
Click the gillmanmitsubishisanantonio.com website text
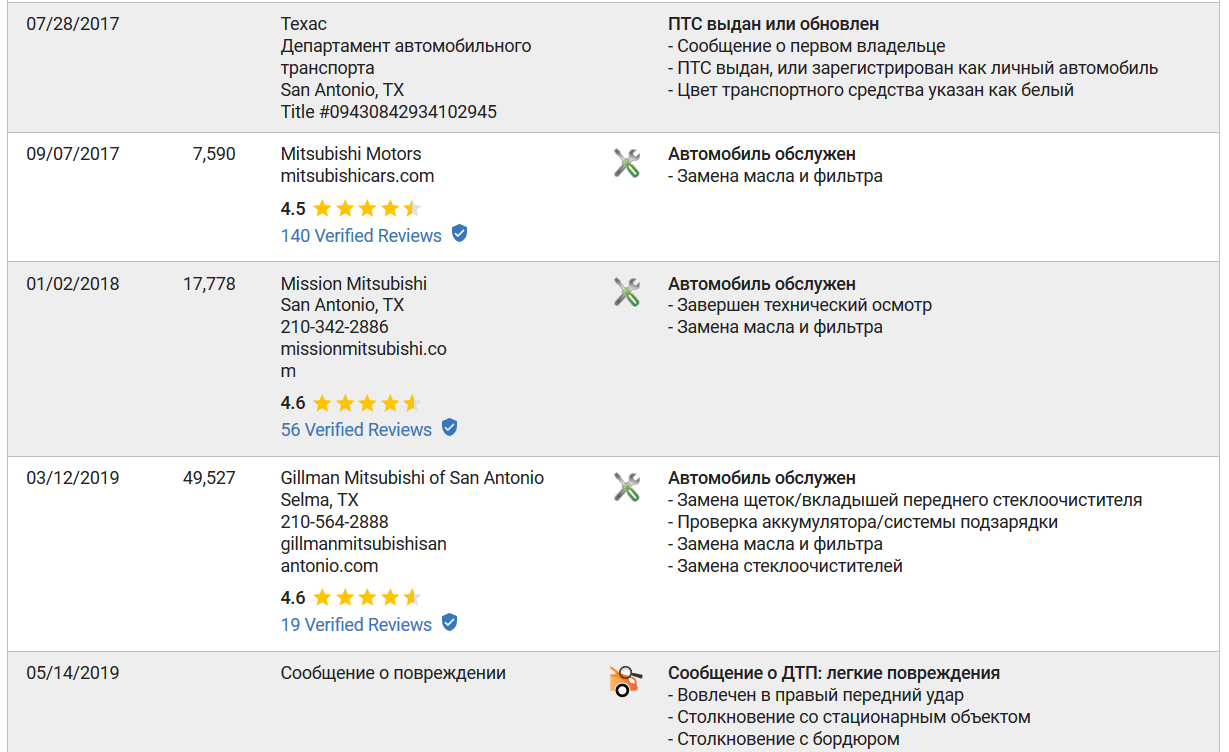point(364,555)
